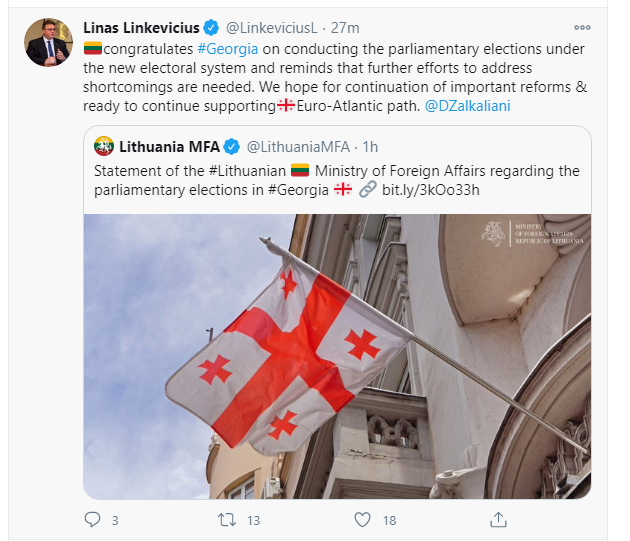Click blue verified badge beside Linas Linkevicius

(x=211, y=28)
